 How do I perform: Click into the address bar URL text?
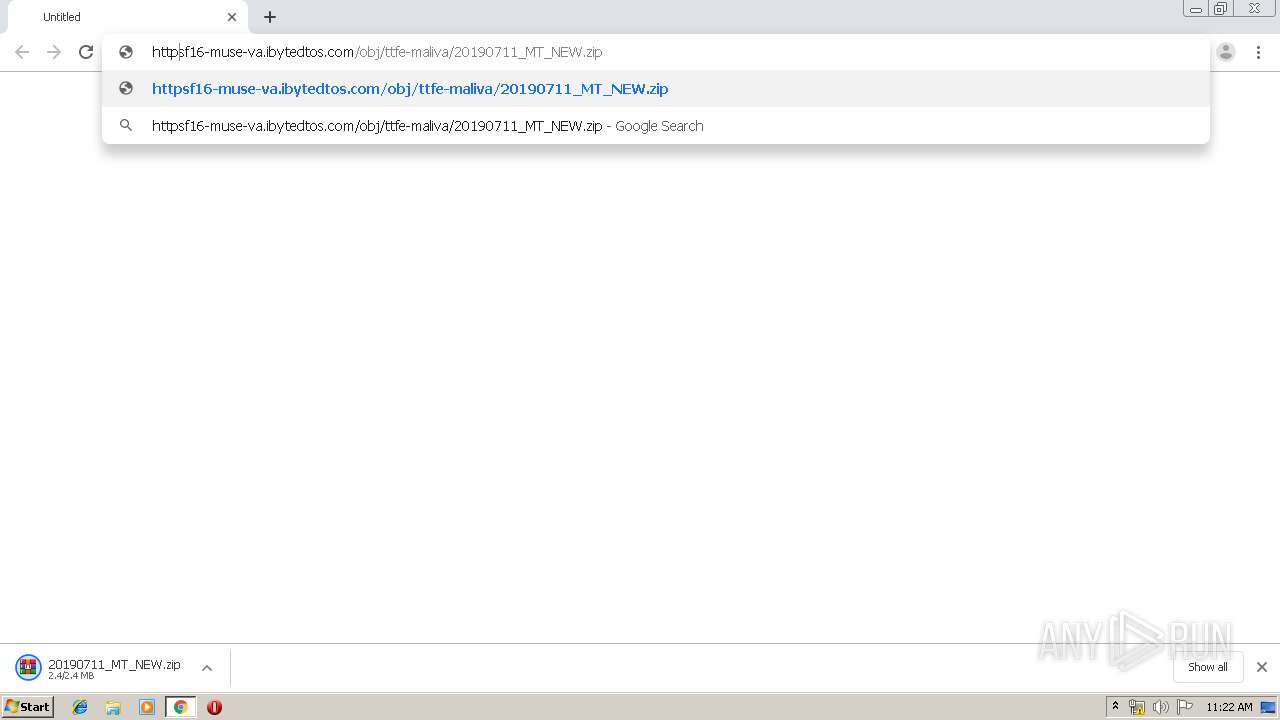pyautogui.click(x=377, y=52)
